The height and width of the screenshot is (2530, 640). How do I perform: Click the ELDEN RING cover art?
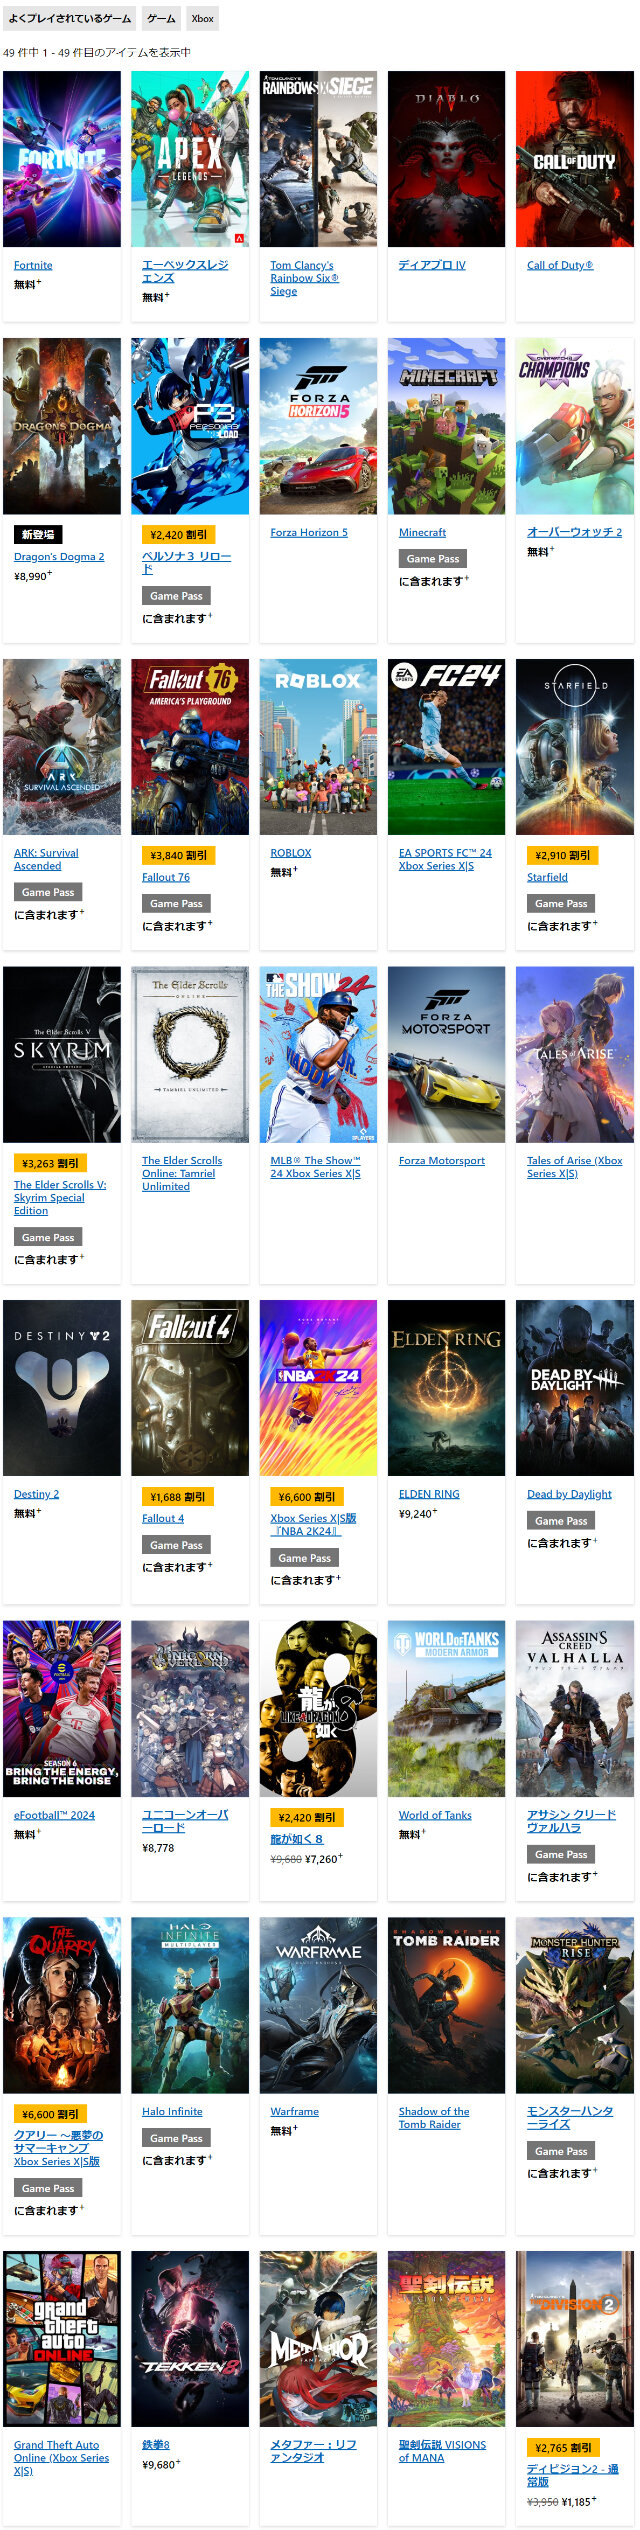pos(446,1388)
